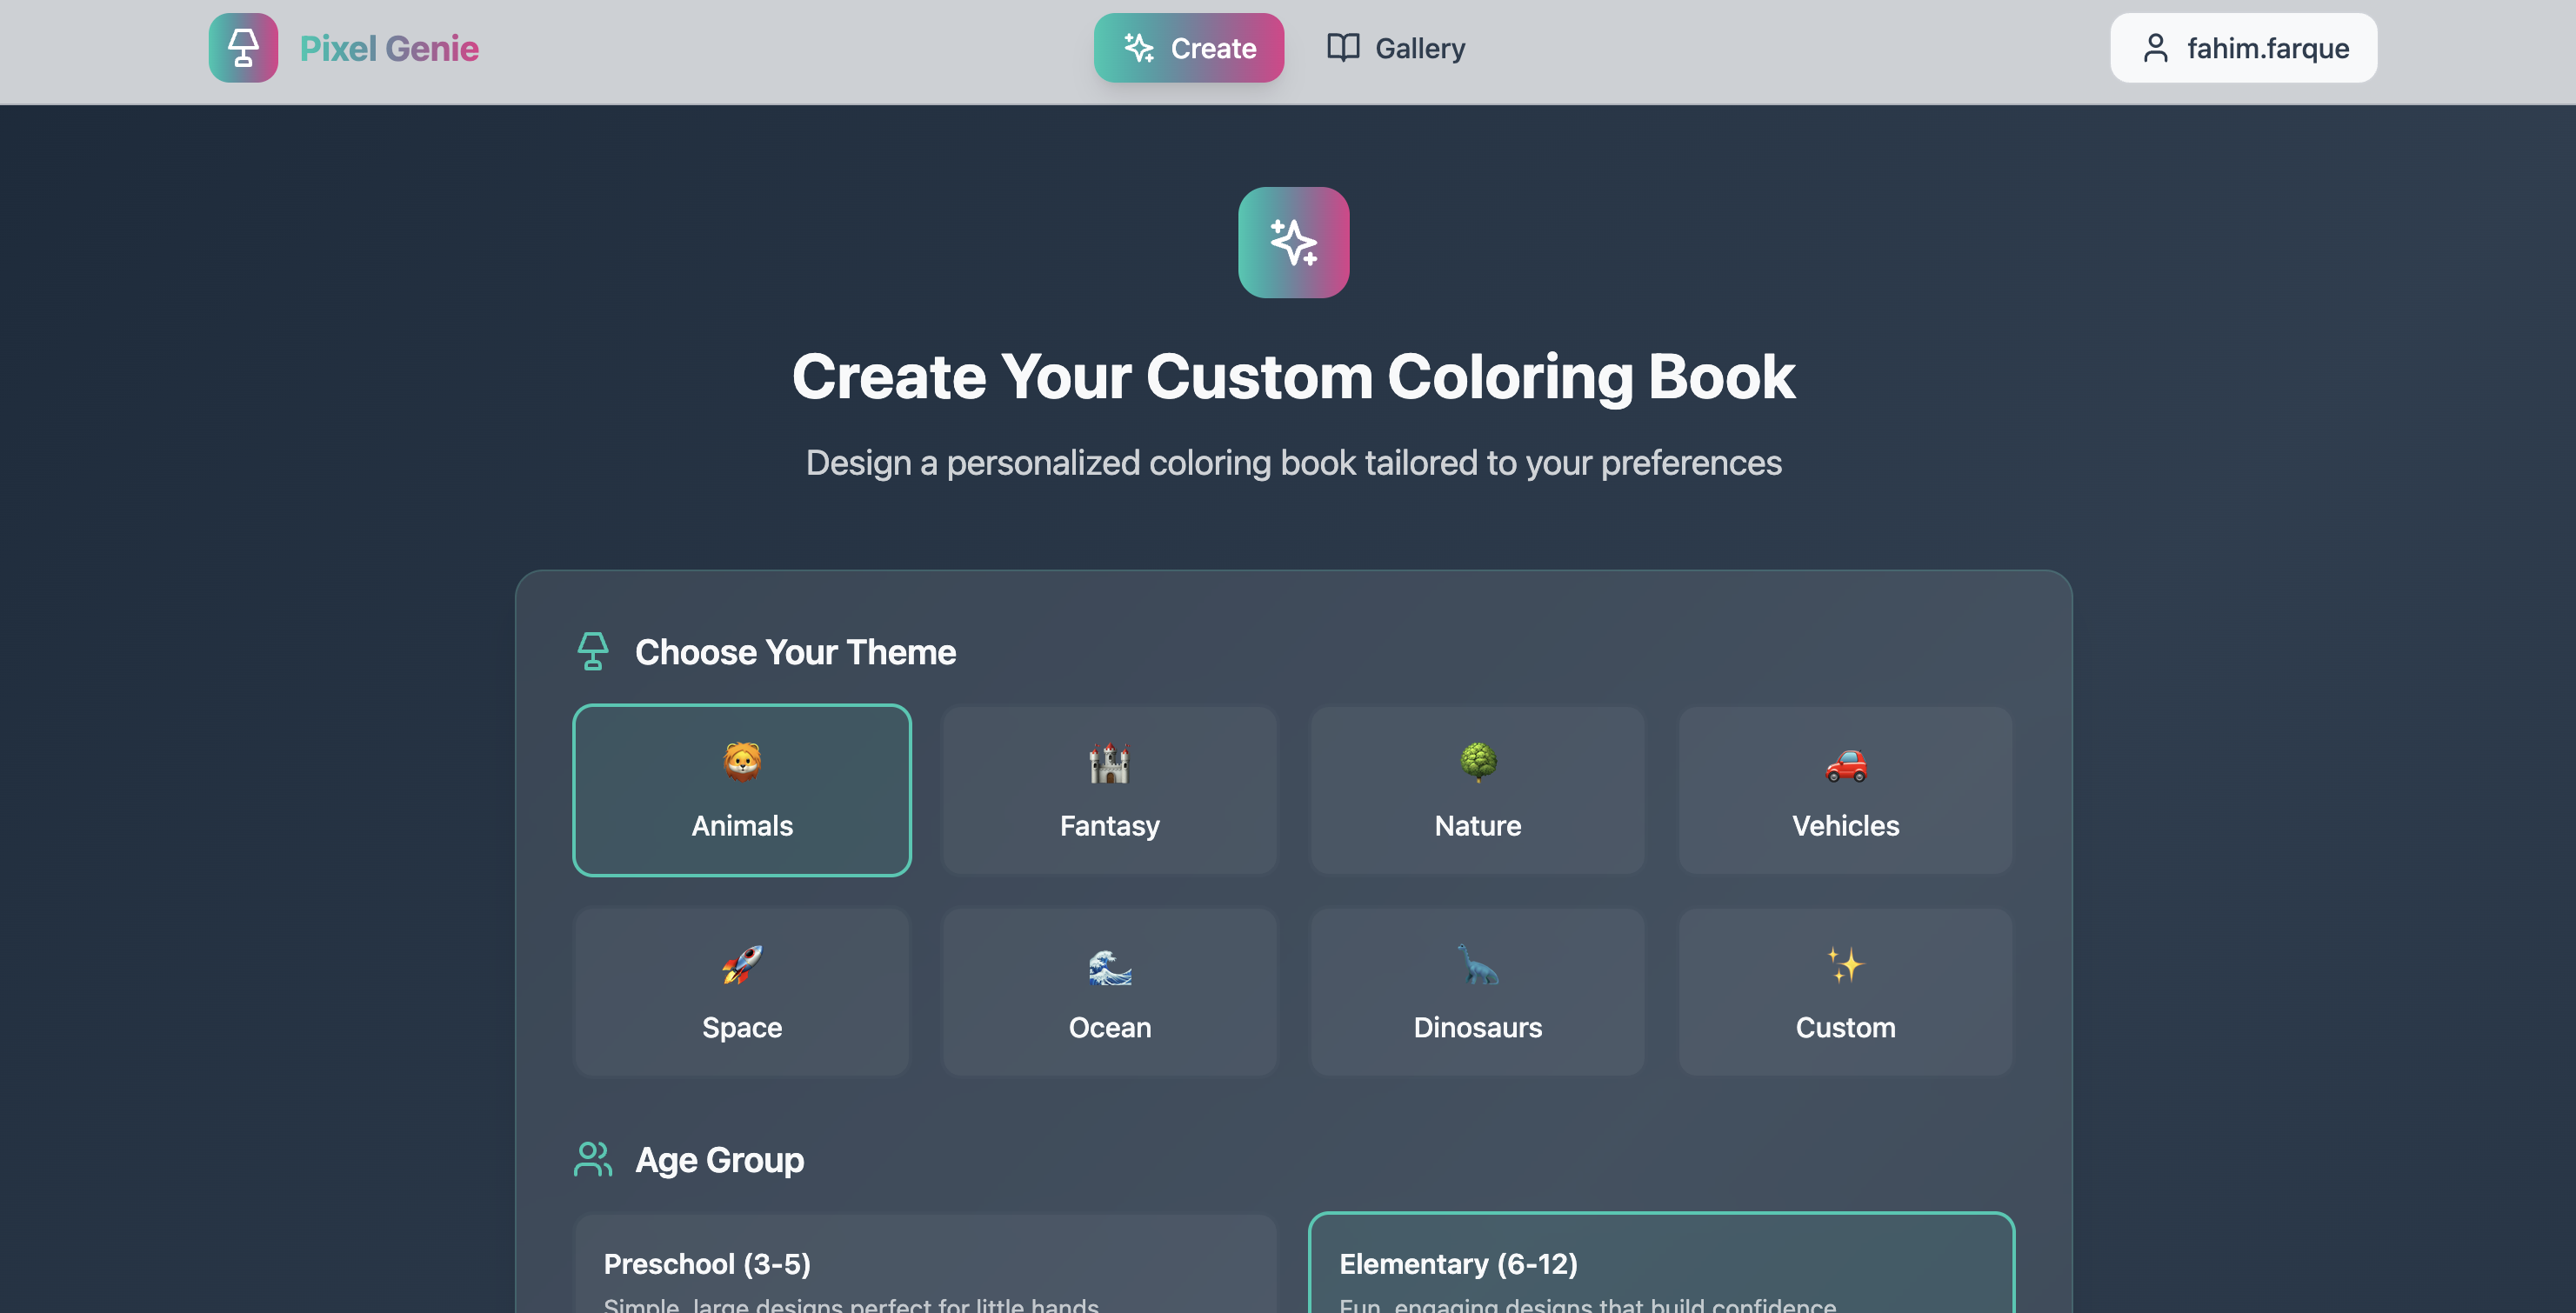Open the fahim.farque account button
The width and height of the screenshot is (2576, 1313).
pyautogui.click(x=2243, y=48)
